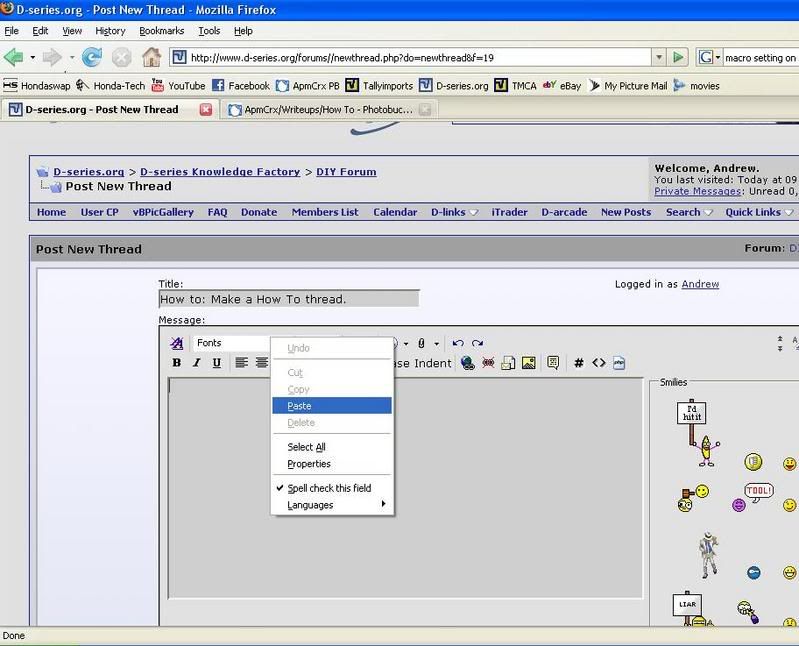This screenshot has height=646, width=799.
Task: Click the Italic formatting button
Action: click(x=197, y=363)
